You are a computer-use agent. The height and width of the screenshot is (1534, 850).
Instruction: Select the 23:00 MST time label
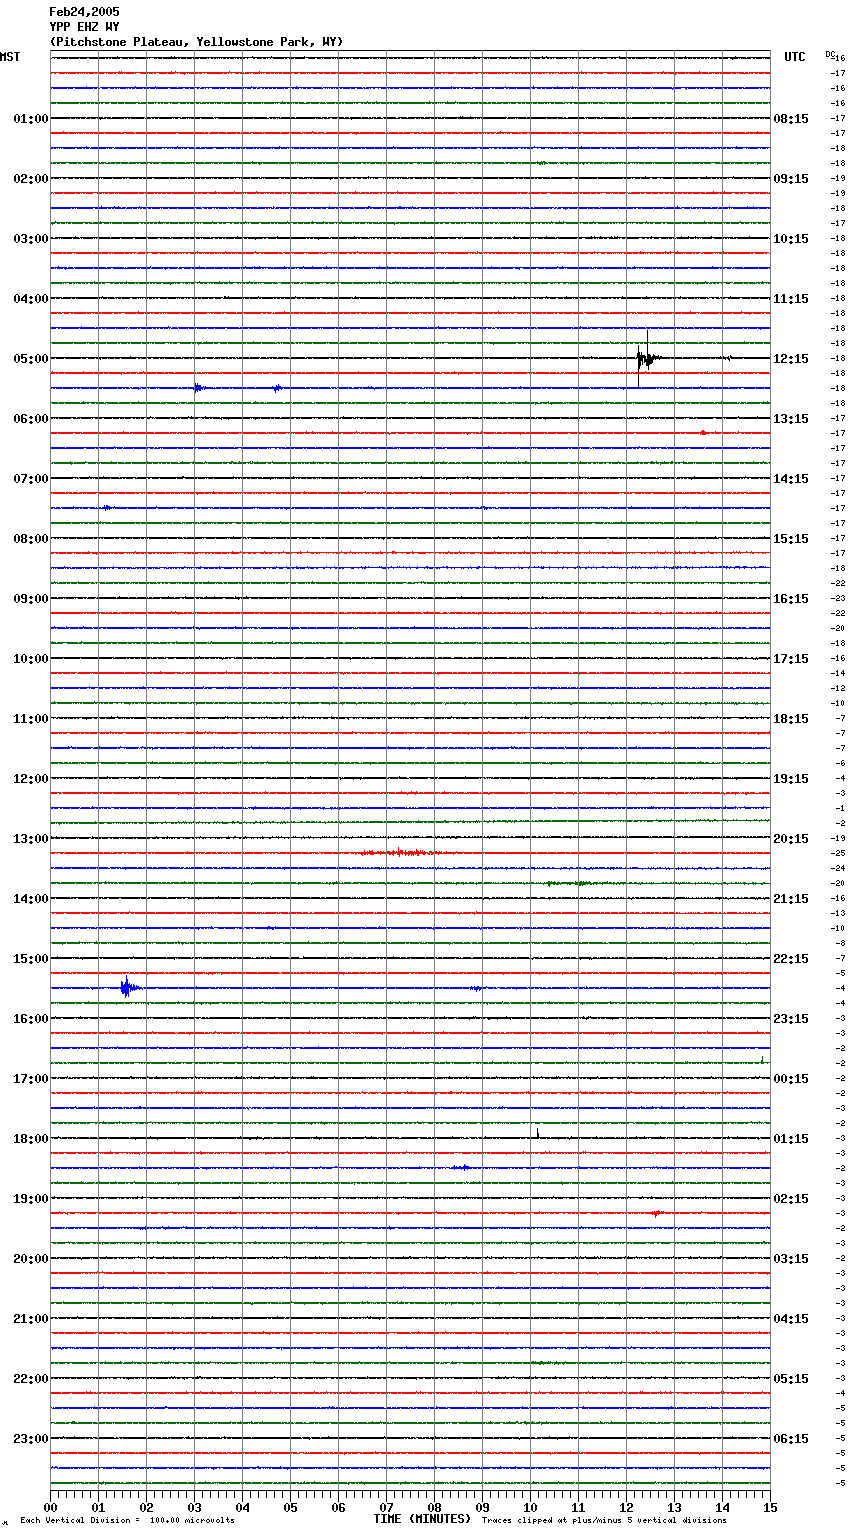pyautogui.click(x=31, y=1439)
